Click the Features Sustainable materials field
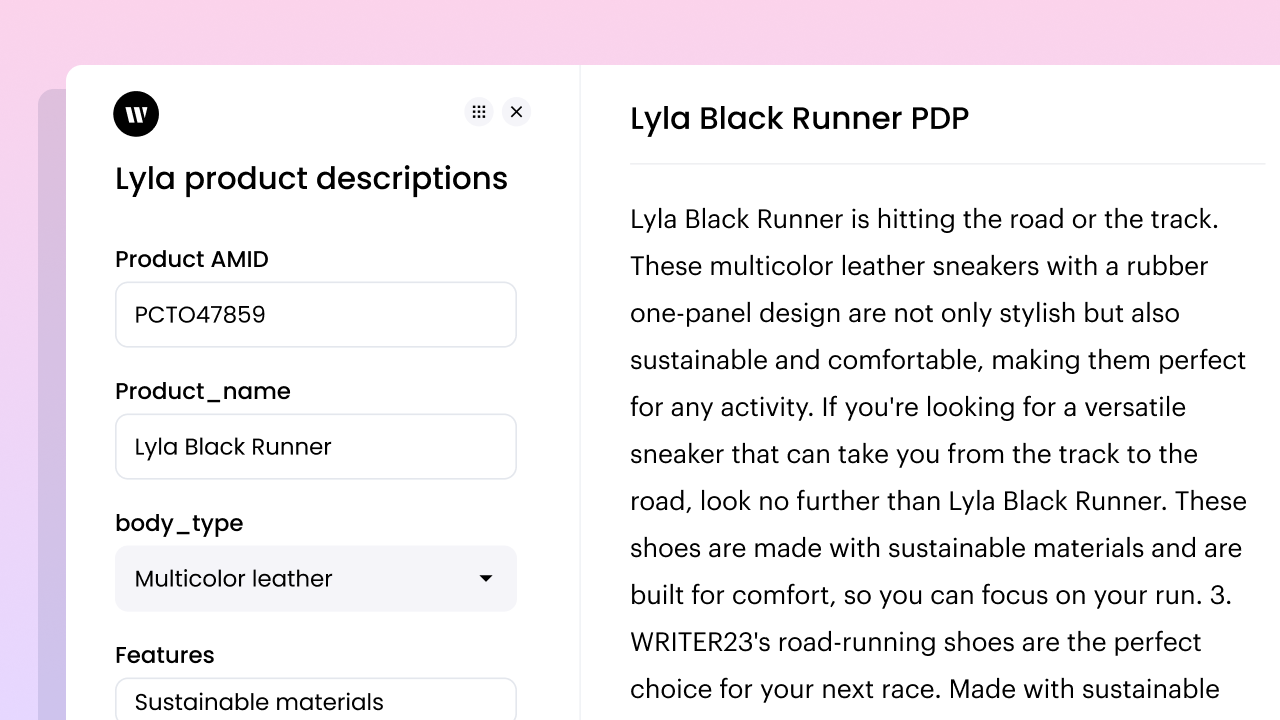Viewport: 1280px width, 720px height. (315, 701)
